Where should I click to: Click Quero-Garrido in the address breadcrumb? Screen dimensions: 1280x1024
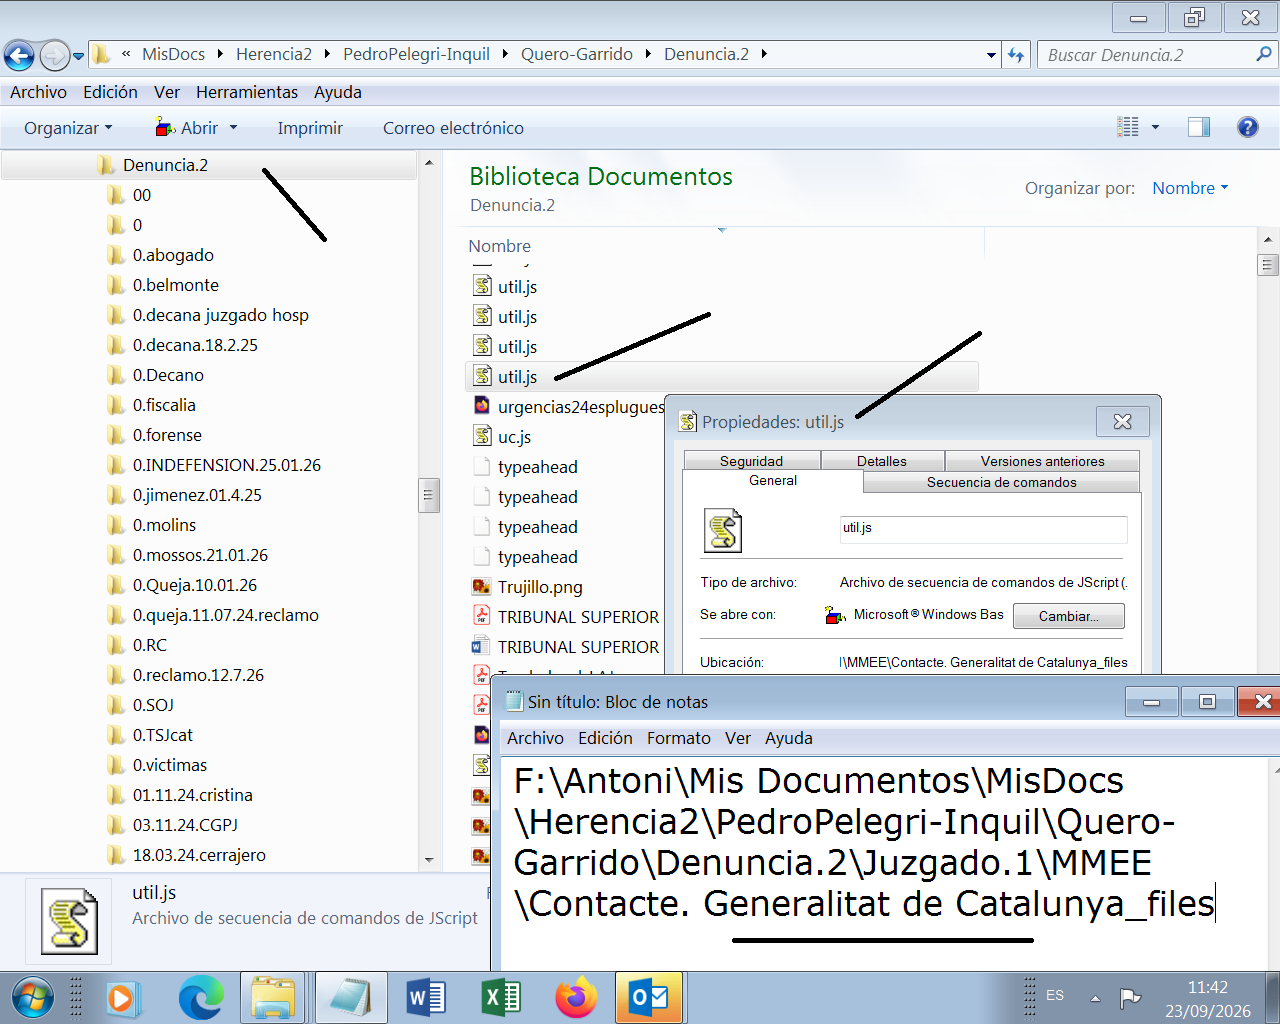pyautogui.click(x=576, y=54)
